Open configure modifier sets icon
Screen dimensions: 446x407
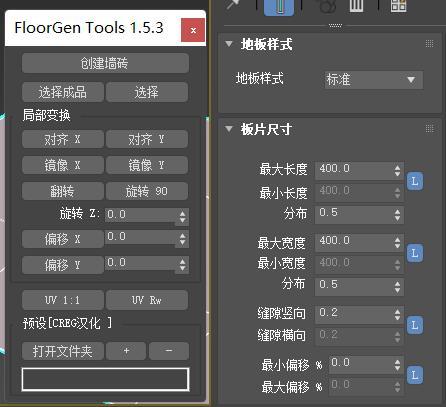tap(399, 5)
